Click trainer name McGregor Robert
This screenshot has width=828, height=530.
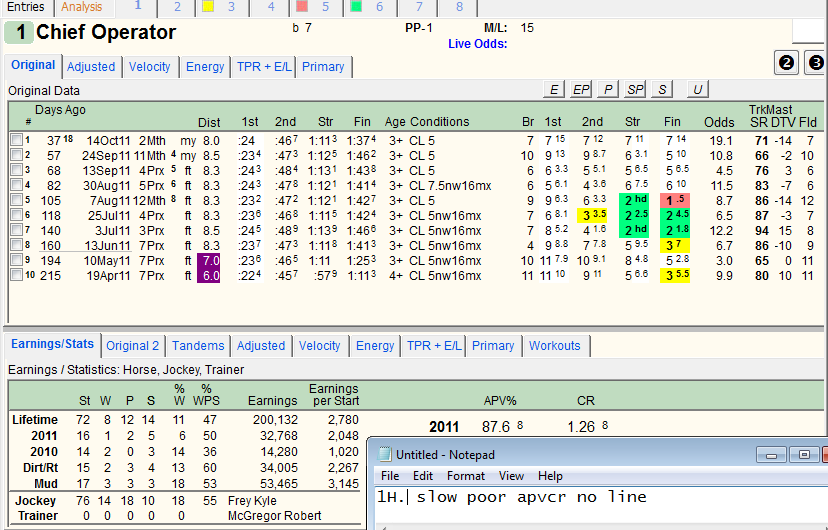point(274,516)
